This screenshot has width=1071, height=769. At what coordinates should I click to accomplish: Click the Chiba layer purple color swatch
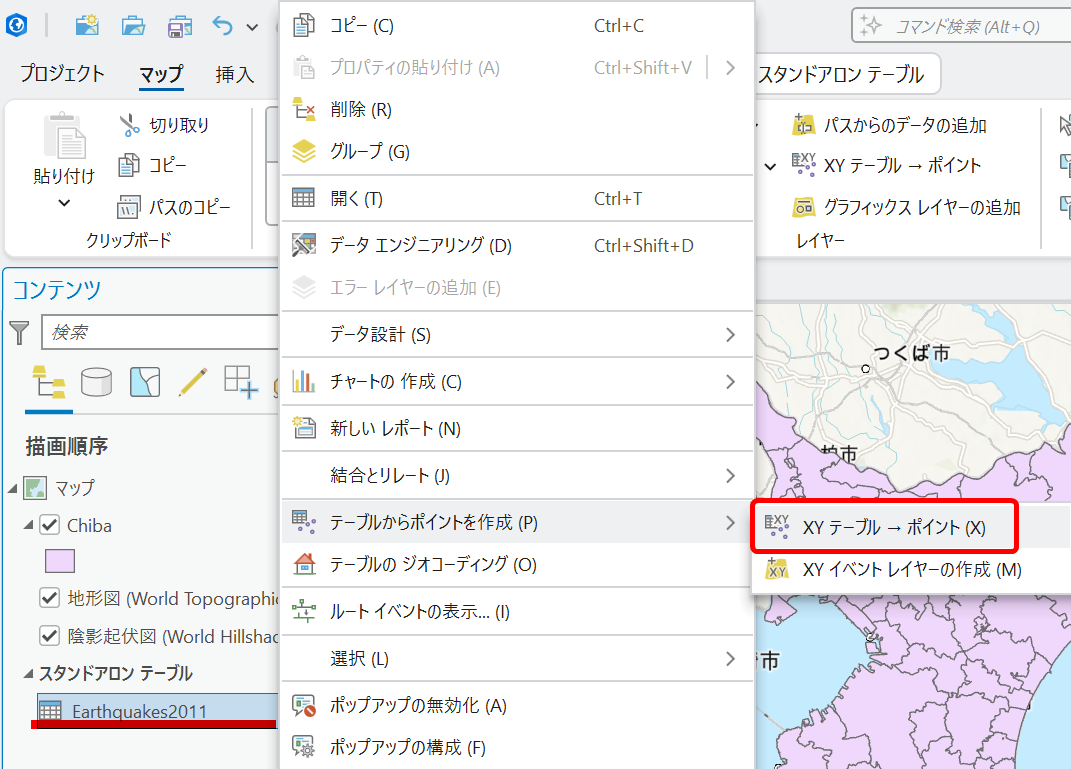(x=59, y=561)
